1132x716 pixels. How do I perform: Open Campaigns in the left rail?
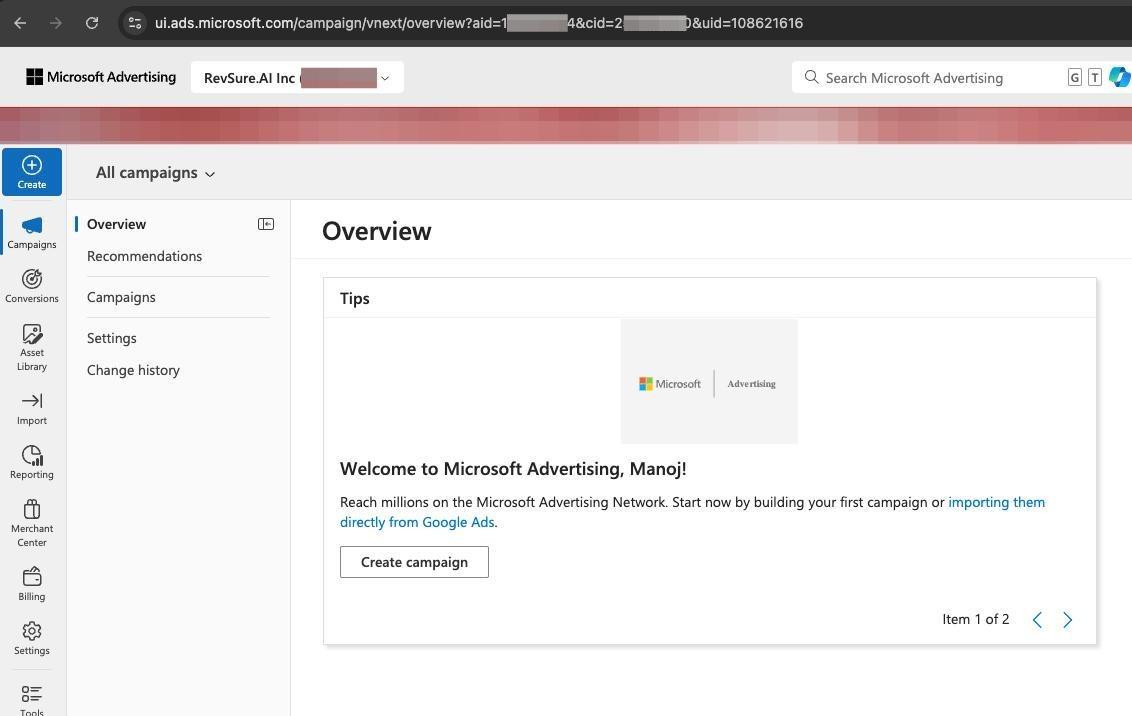32,232
